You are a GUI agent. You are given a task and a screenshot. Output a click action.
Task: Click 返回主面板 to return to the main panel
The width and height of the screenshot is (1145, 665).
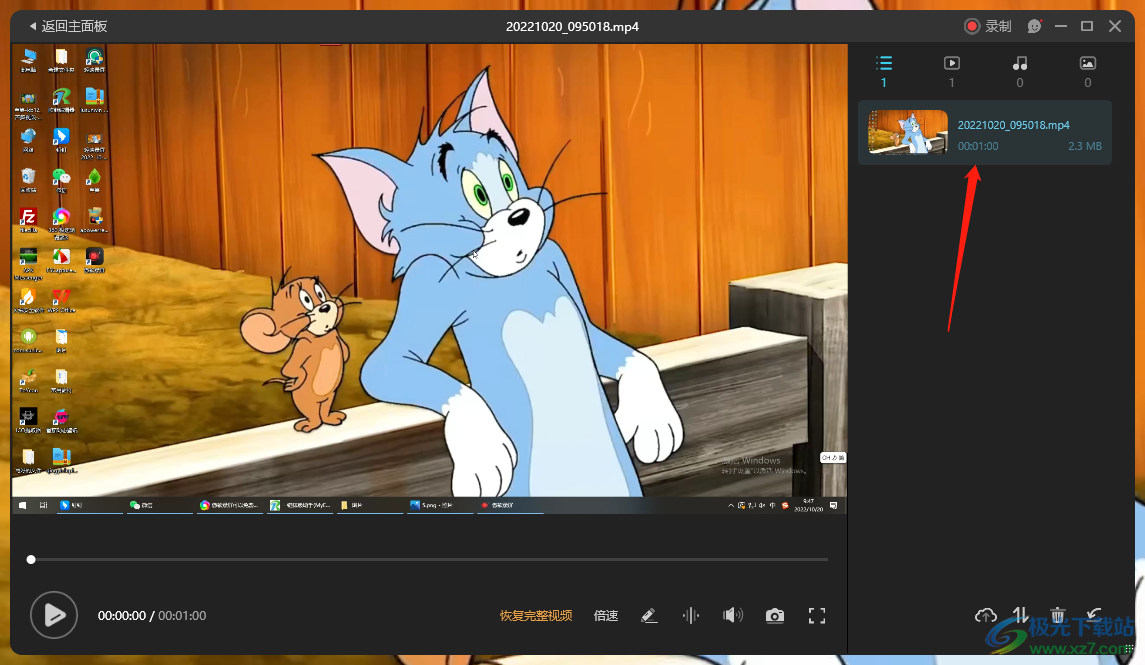69,26
